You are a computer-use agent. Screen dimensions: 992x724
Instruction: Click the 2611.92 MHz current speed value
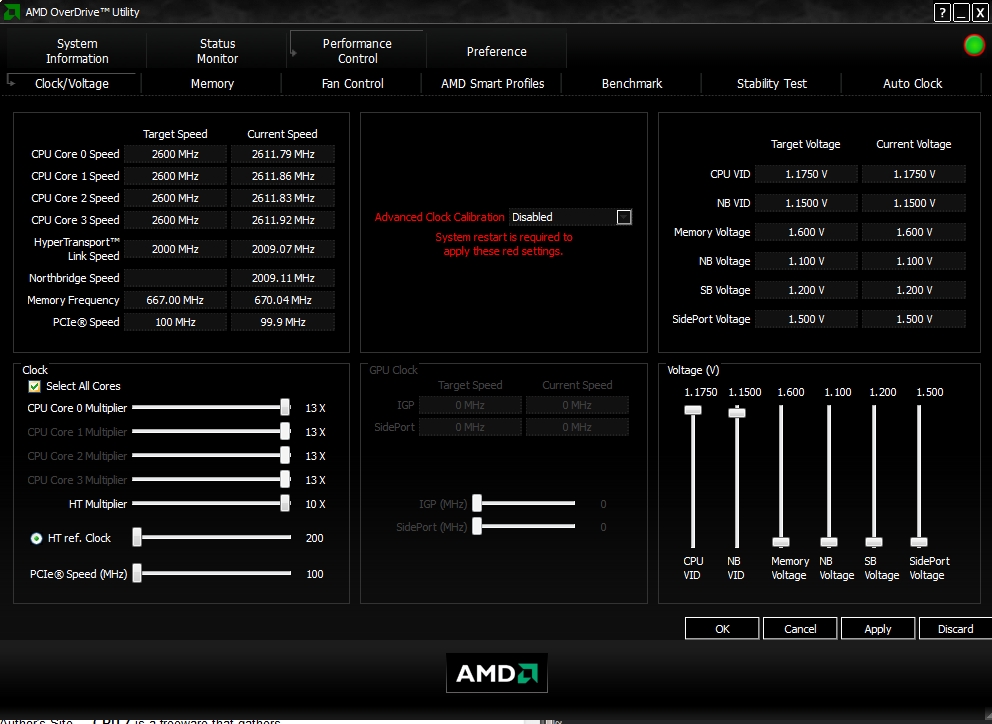coord(283,220)
